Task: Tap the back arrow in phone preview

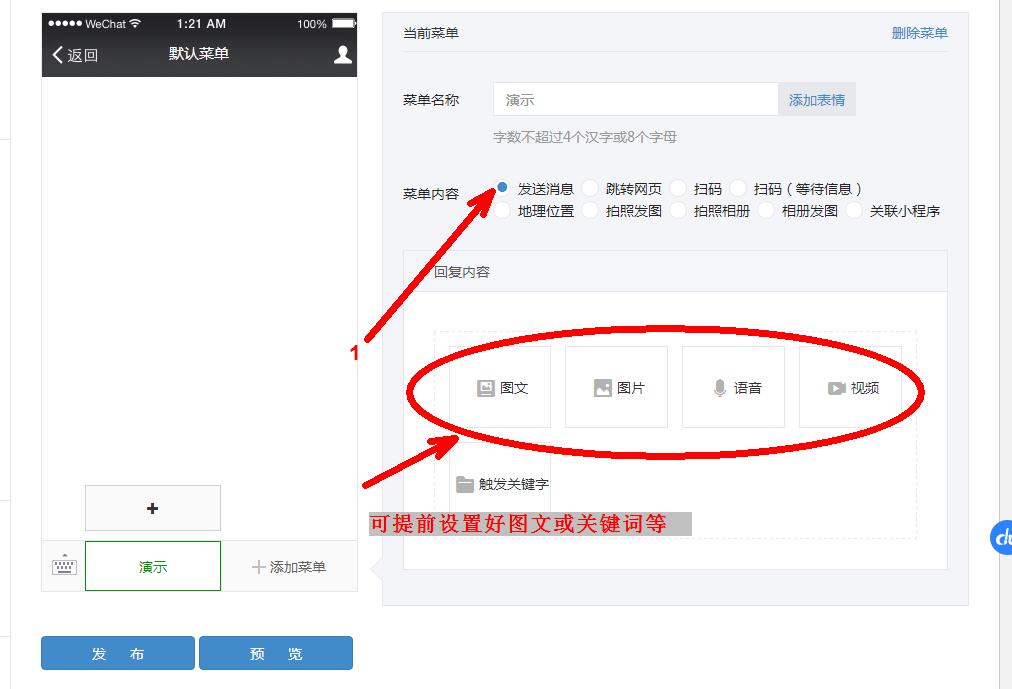Action: [57, 55]
